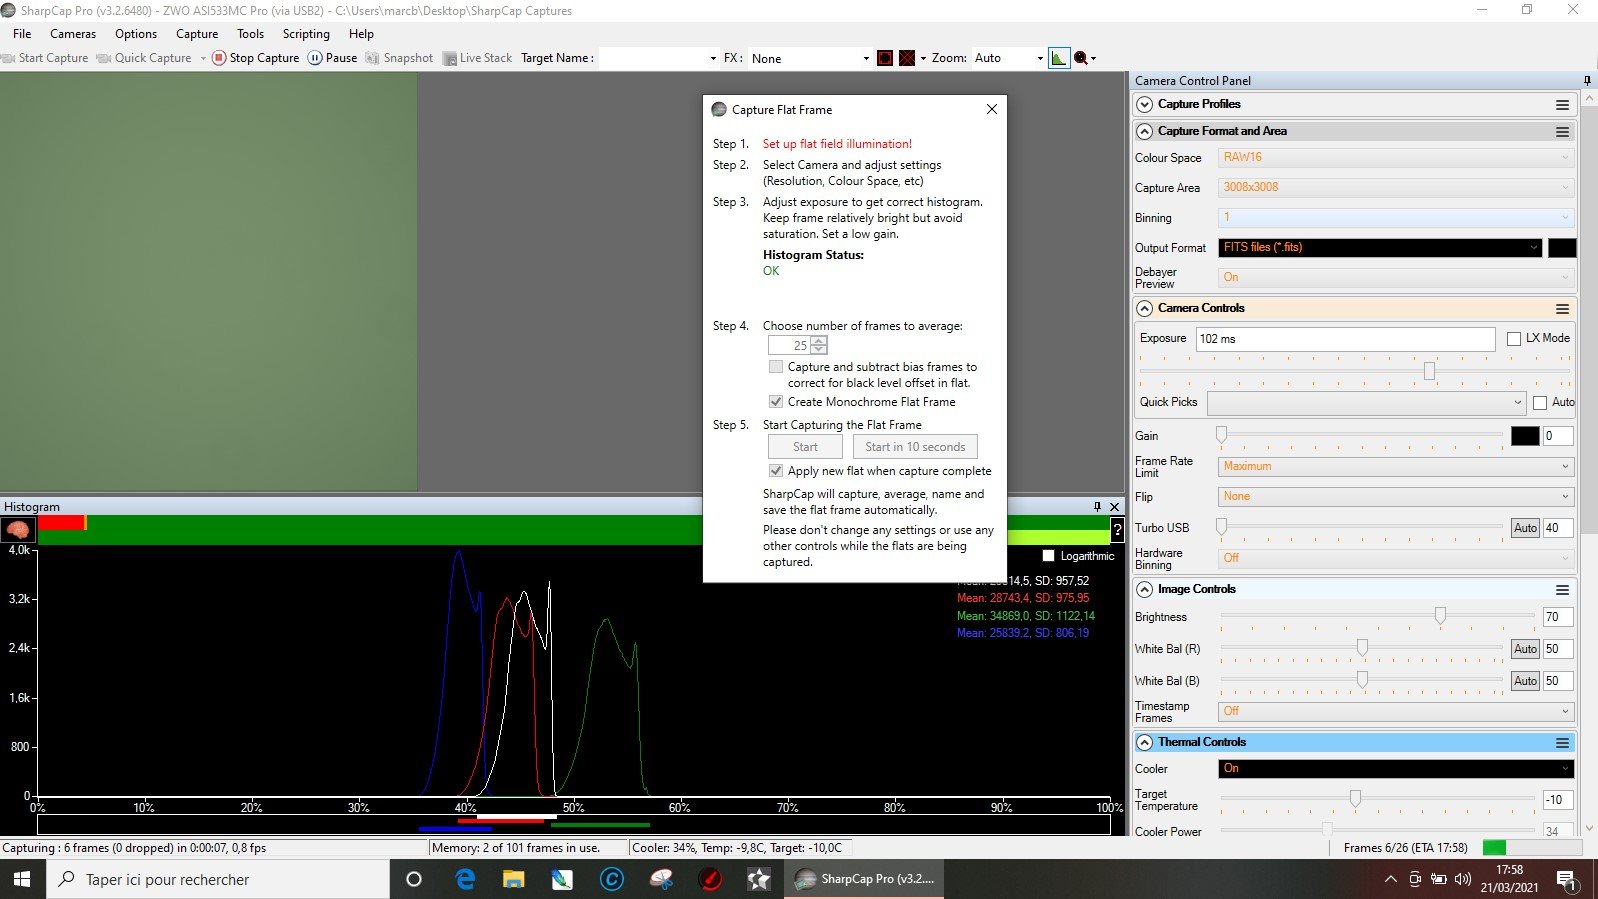Toggle the Logarithmic histogram checkbox

(x=1048, y=556)
